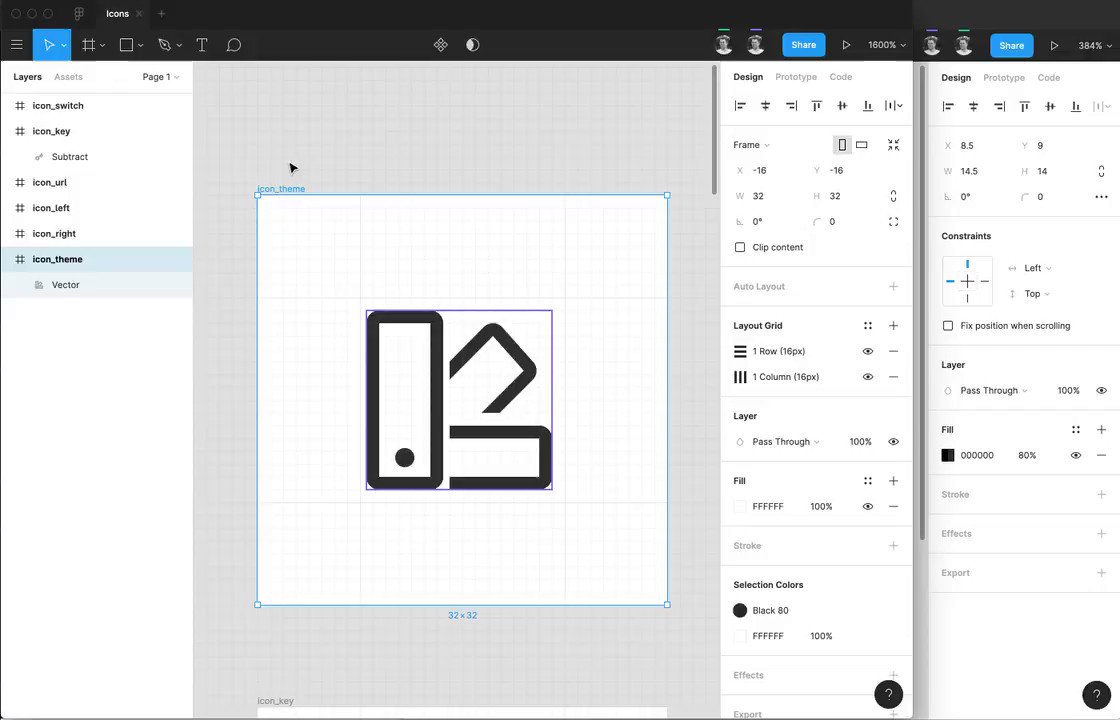Click the Figma home icon in title bar

pos(79,14)
